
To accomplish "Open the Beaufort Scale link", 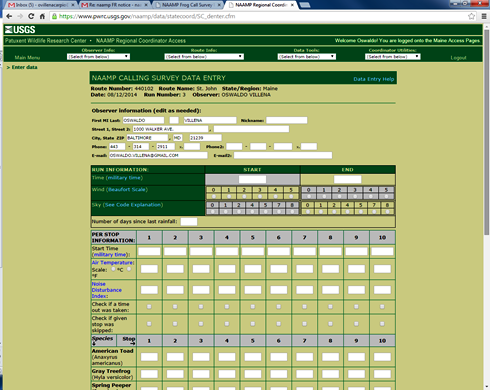I will tap(127, 189).
